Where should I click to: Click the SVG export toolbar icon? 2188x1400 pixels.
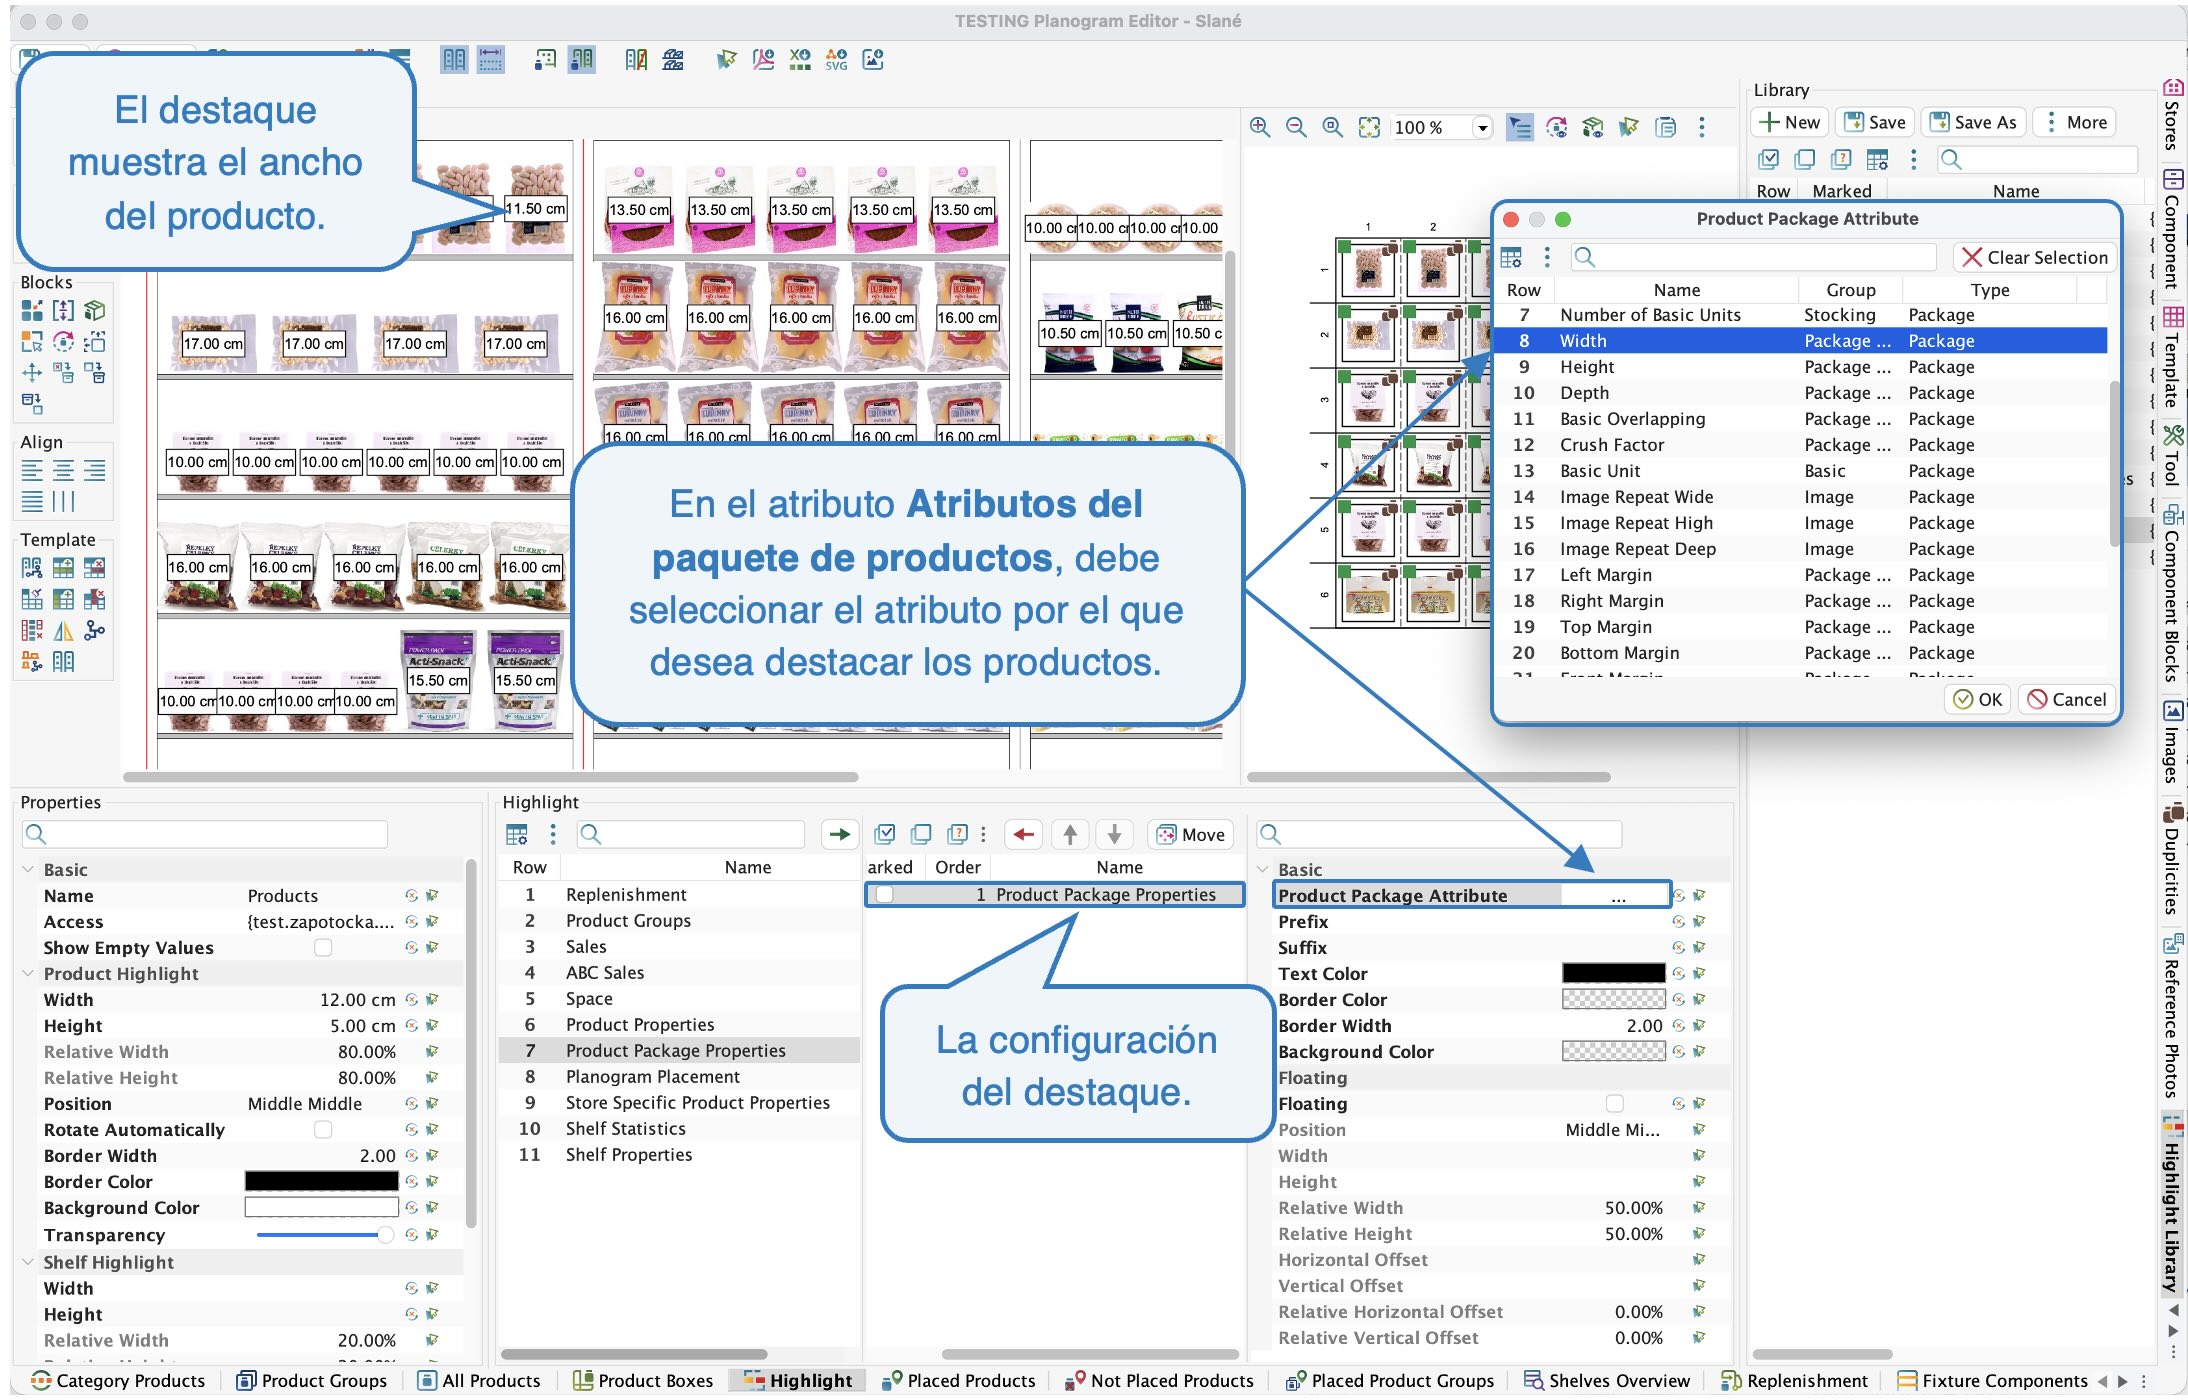point(836,60)
